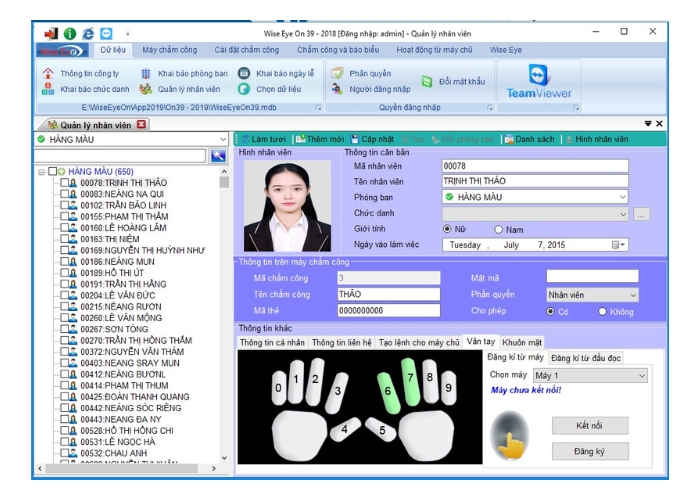Click the Mật mã input field
700x500 pixels.
coord(592,277)
